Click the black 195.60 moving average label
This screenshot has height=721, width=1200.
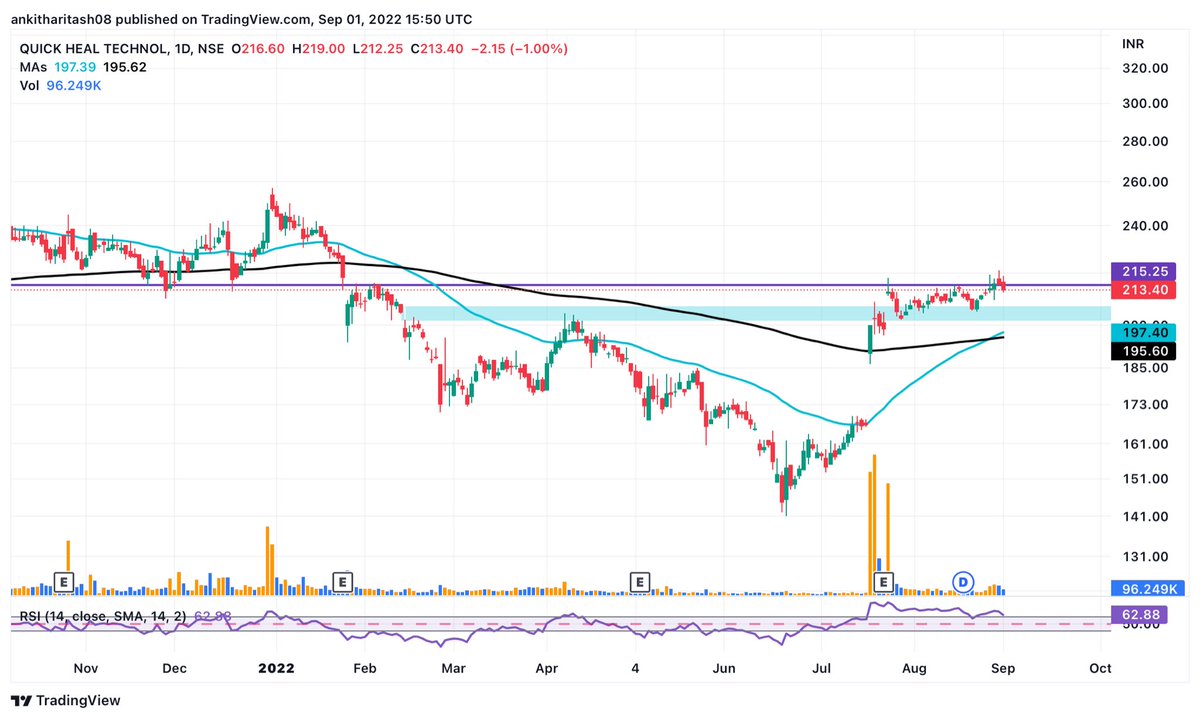[x=1144, y=351]
